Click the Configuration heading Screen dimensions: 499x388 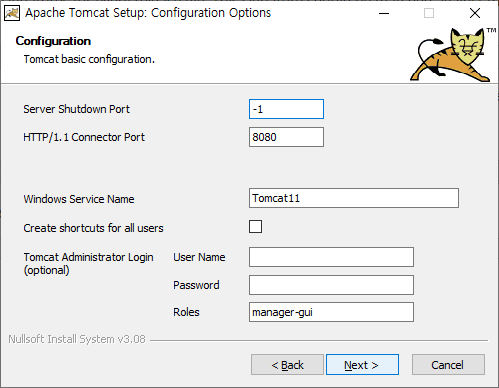[x=53, y=41]
